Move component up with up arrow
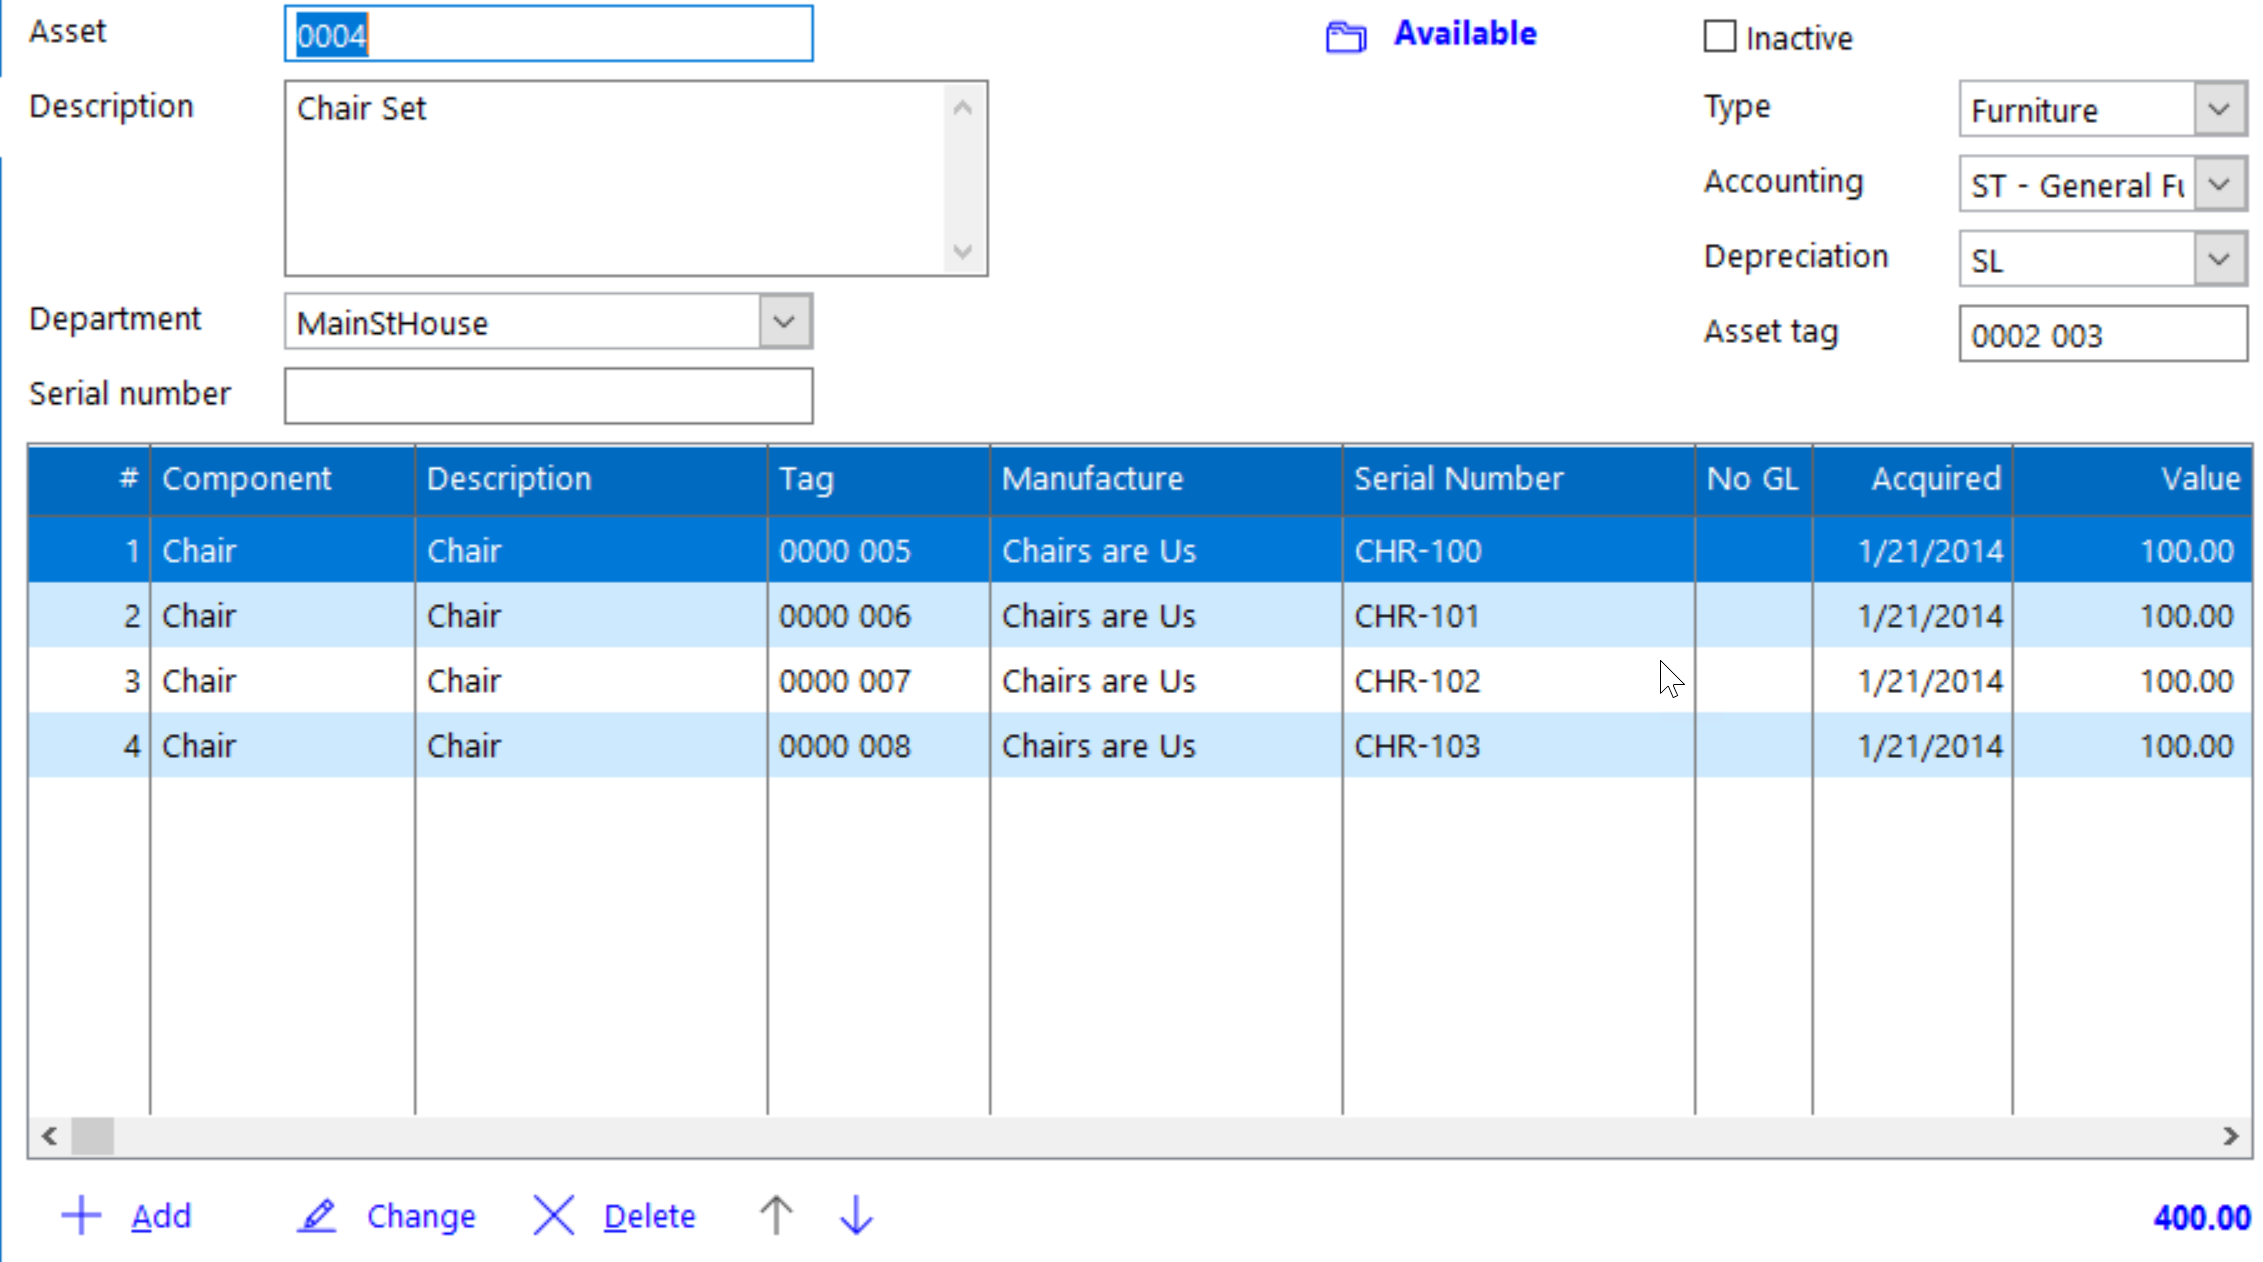Viewport: 2263px width, 1262px height. coord(775,1216)
